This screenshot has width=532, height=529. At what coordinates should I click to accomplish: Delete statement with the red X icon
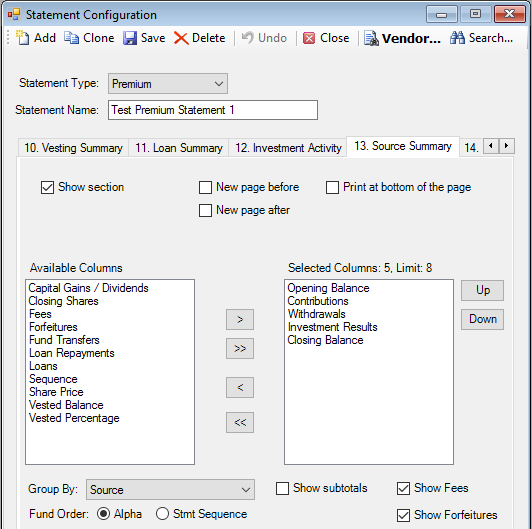click(x=181, y=38)
